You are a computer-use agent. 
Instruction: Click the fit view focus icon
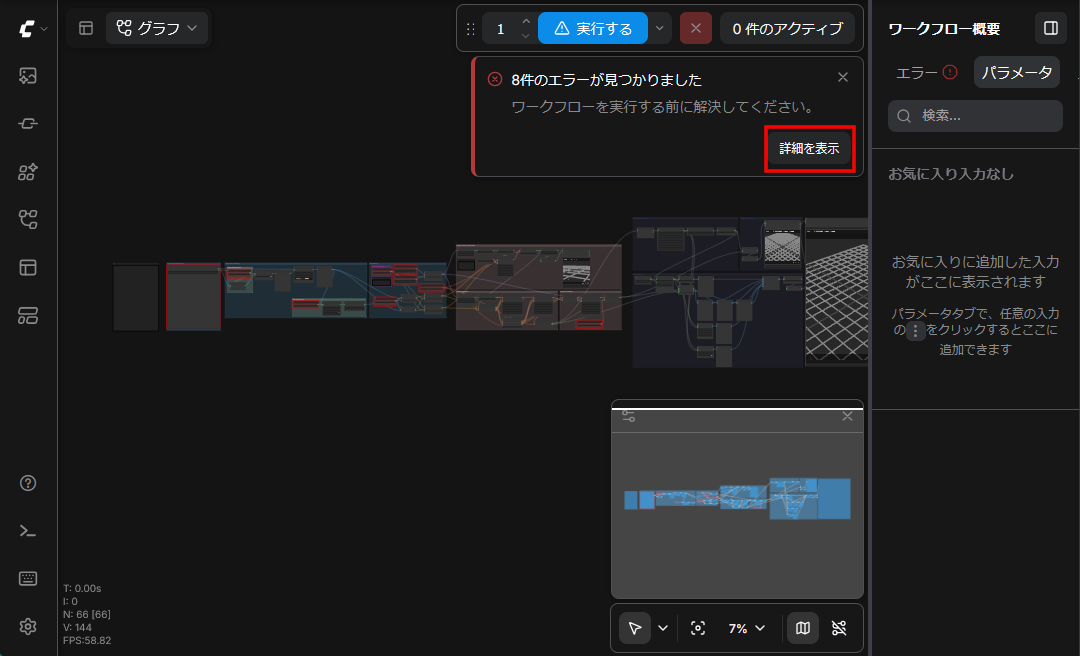click(698, 628)
